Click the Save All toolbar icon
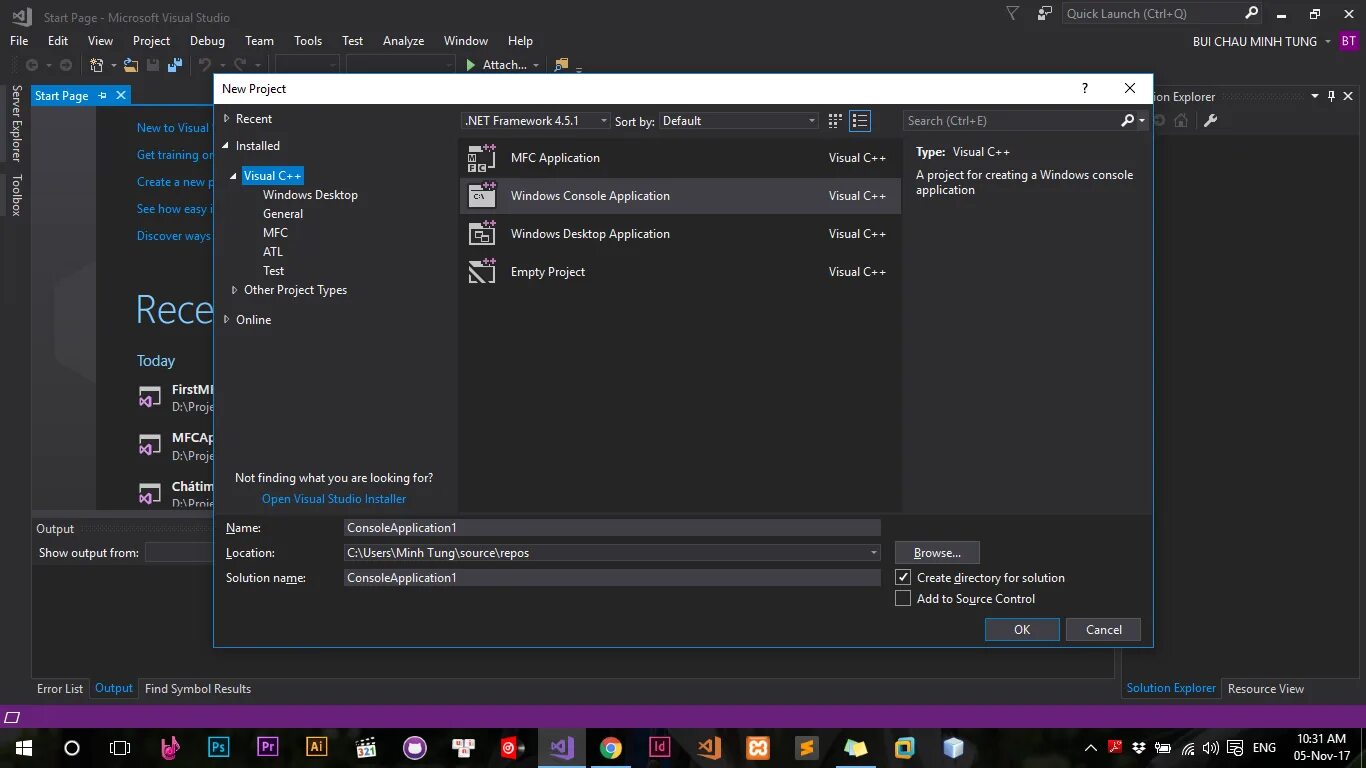Image resolution: width=1366 pixels, height=768 pixels. 175,65
